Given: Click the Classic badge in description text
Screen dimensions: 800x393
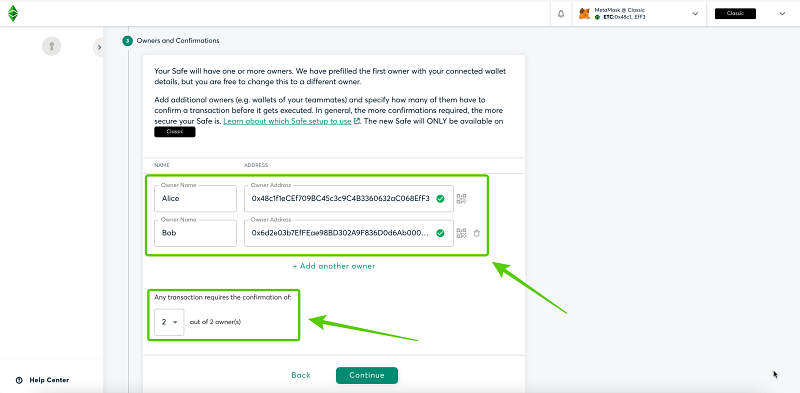Looking at the screenshot, I should point(174,132).
